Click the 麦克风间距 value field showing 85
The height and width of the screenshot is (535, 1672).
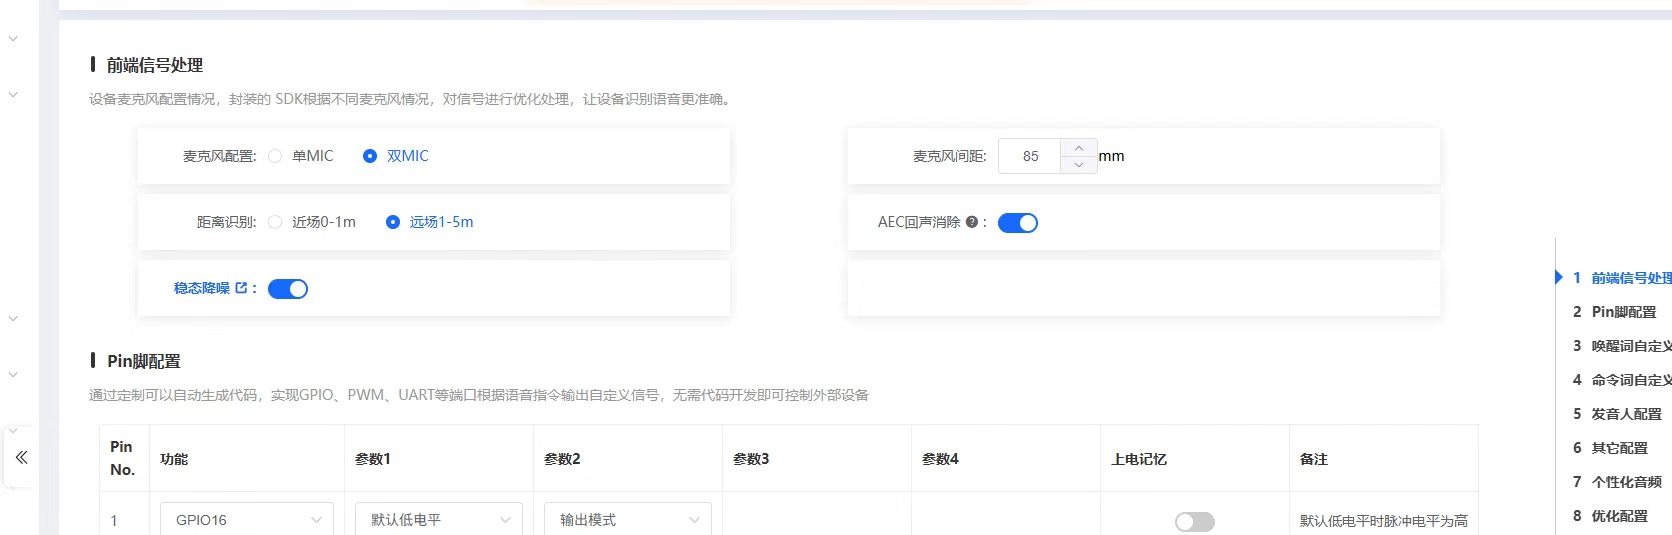[x=1030, y=156]
